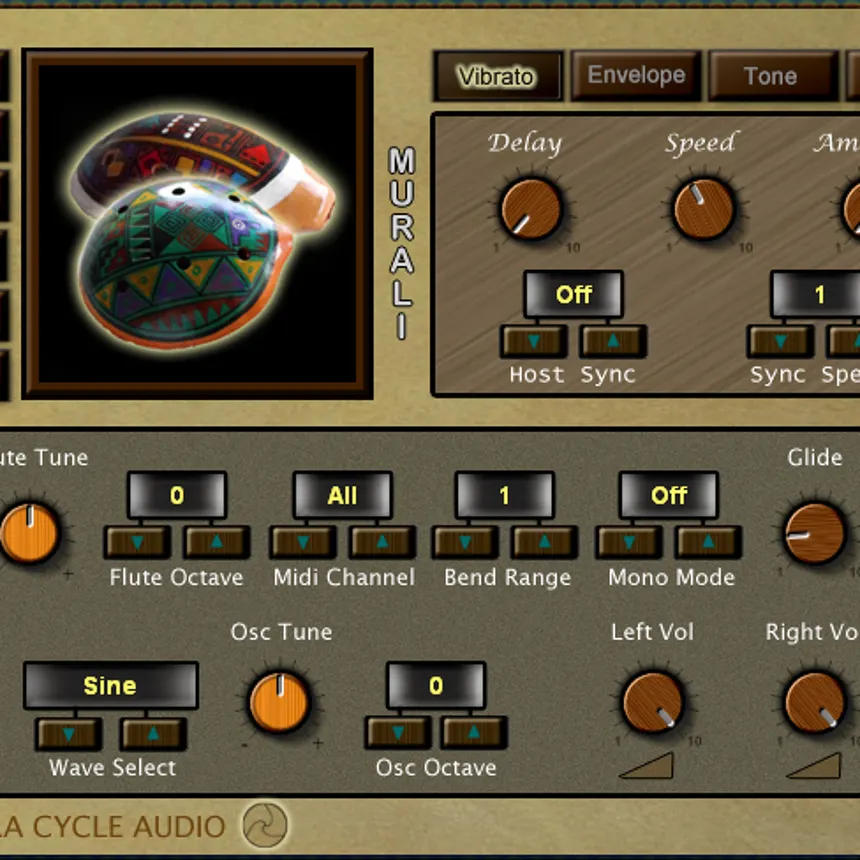Click the Sync Speed value display showing 1
860x860 pixels.
(x=816, y=295)
